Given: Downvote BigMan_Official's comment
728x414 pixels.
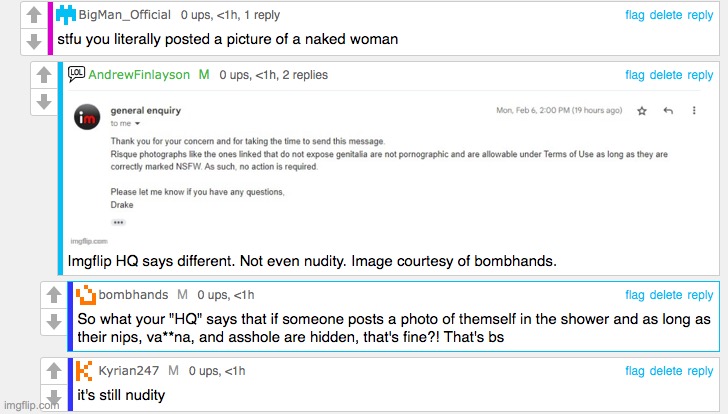Looking at the screenshot, I should (x=33, y=42).
